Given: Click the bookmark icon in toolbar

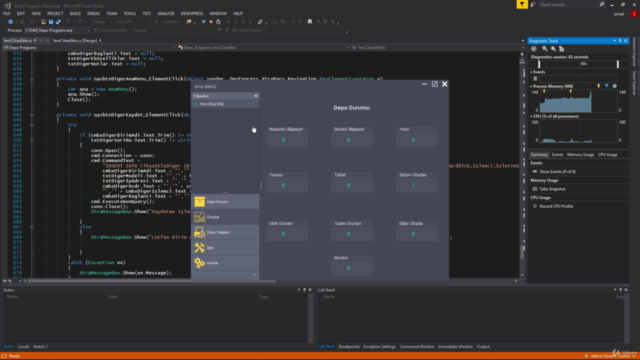Looking at the screenshot, I should click(x=310, y=22).
